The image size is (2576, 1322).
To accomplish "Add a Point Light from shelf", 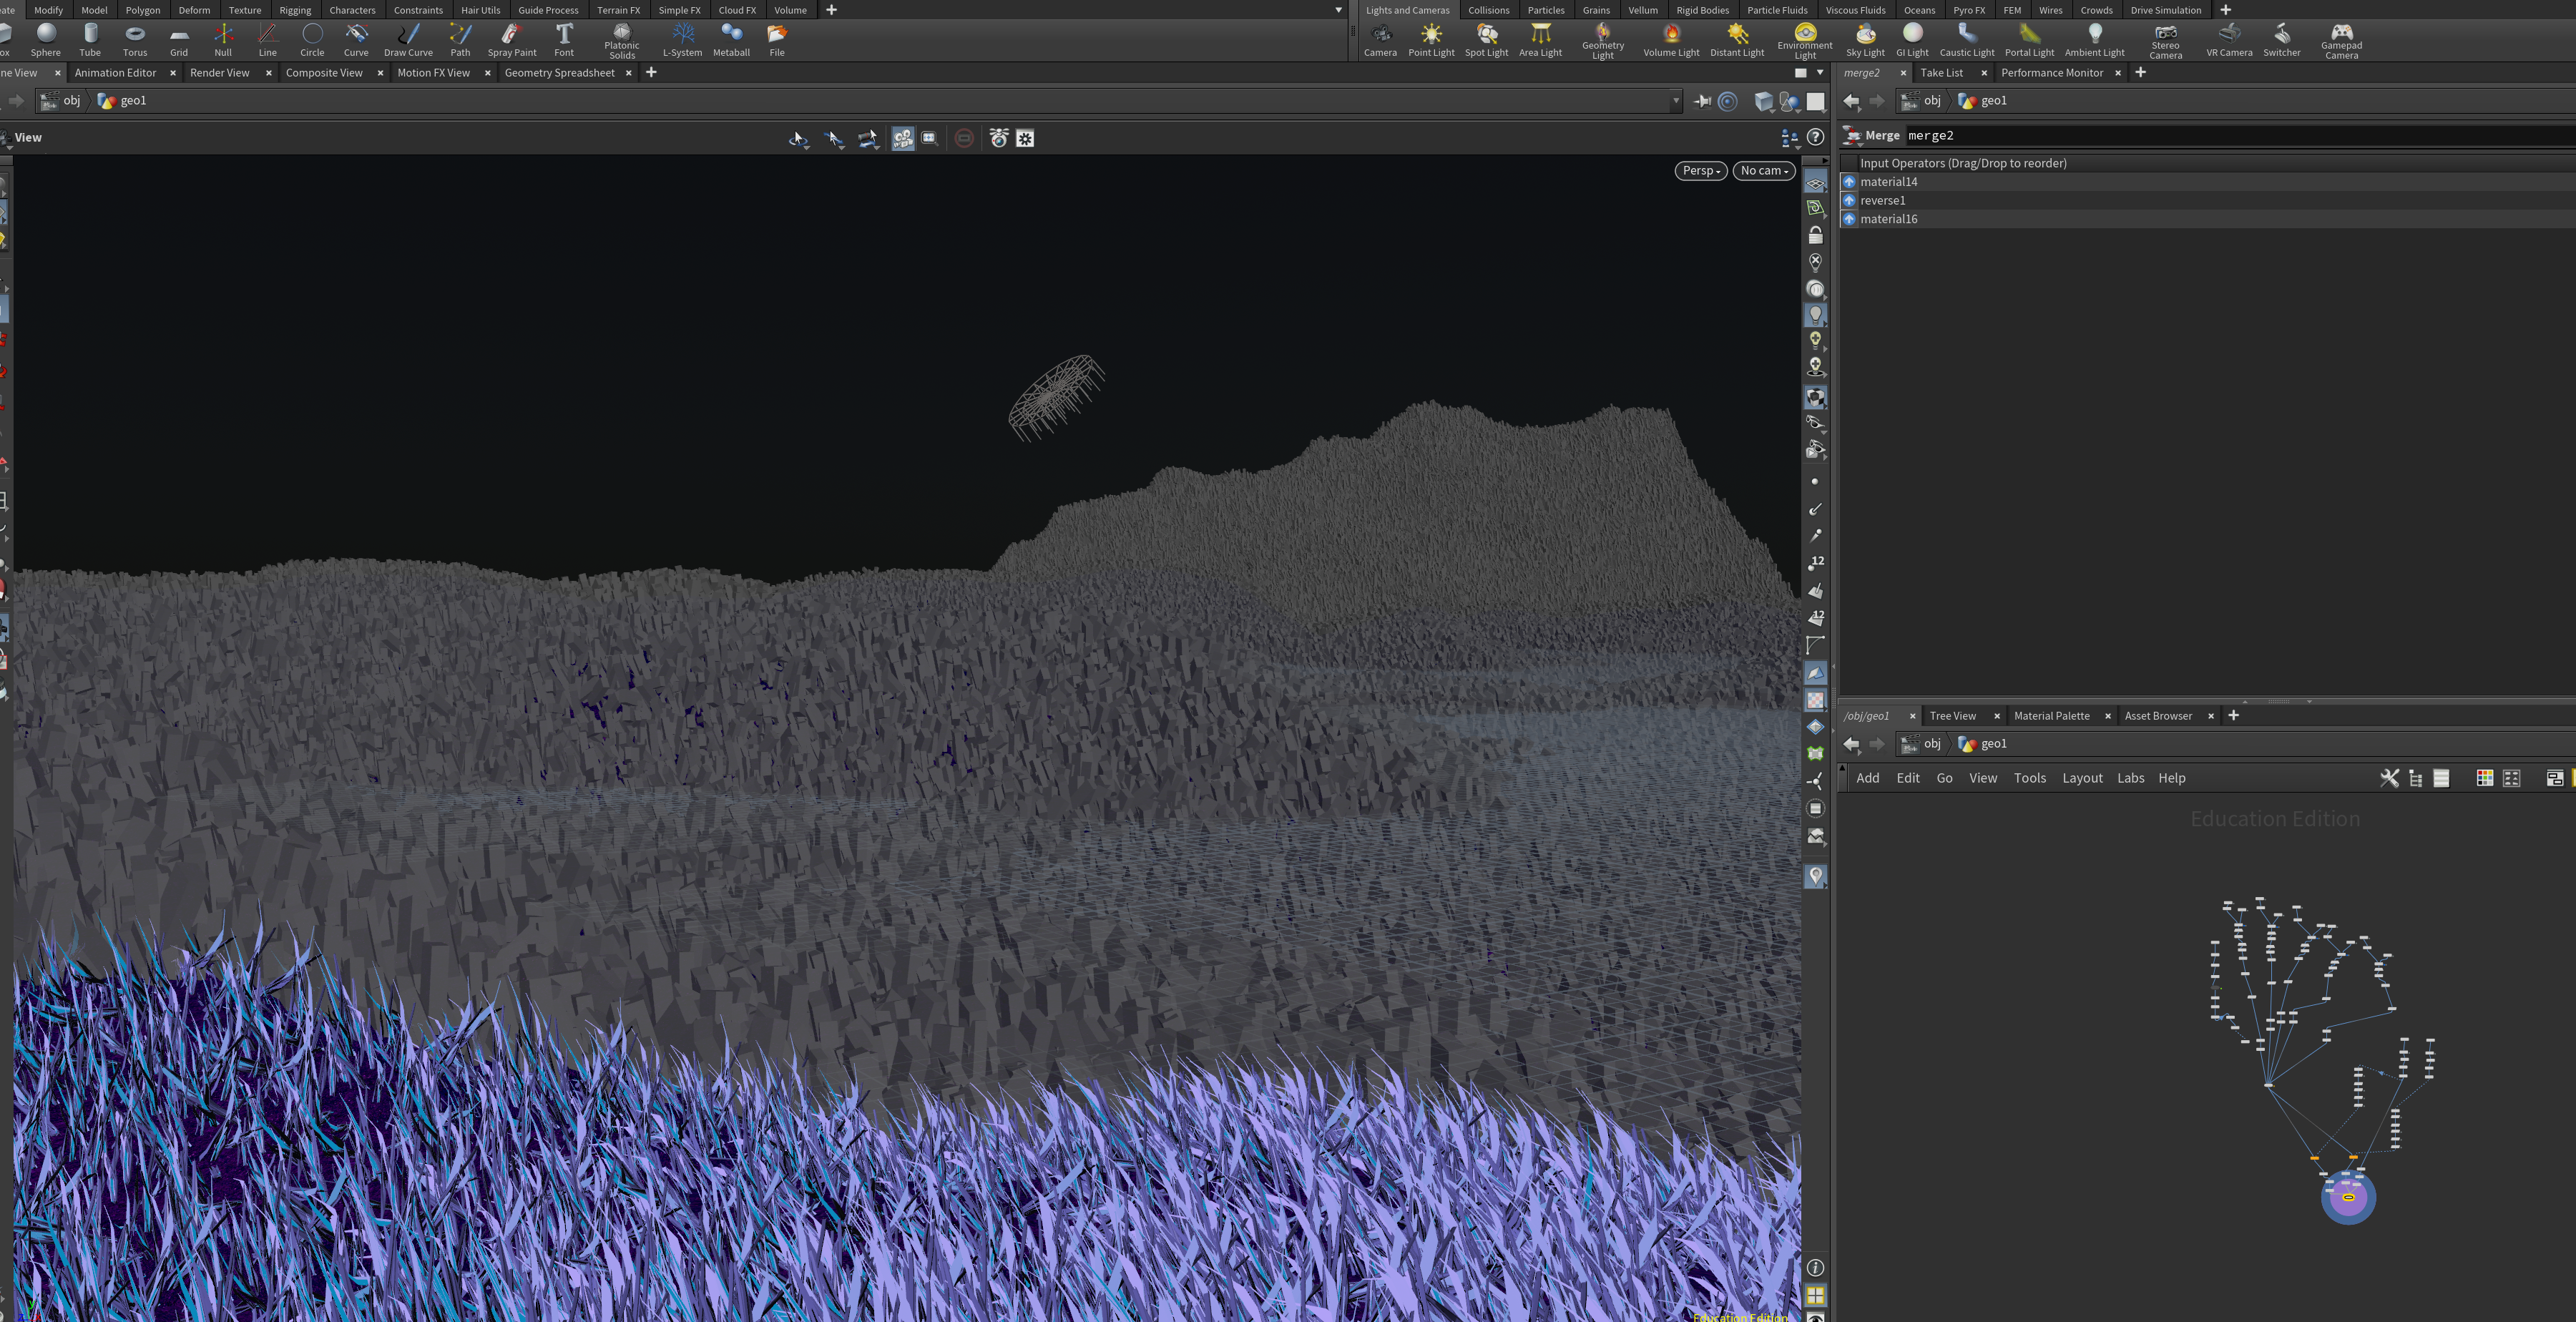I will pyautogui.click(x=1431, y=40).
